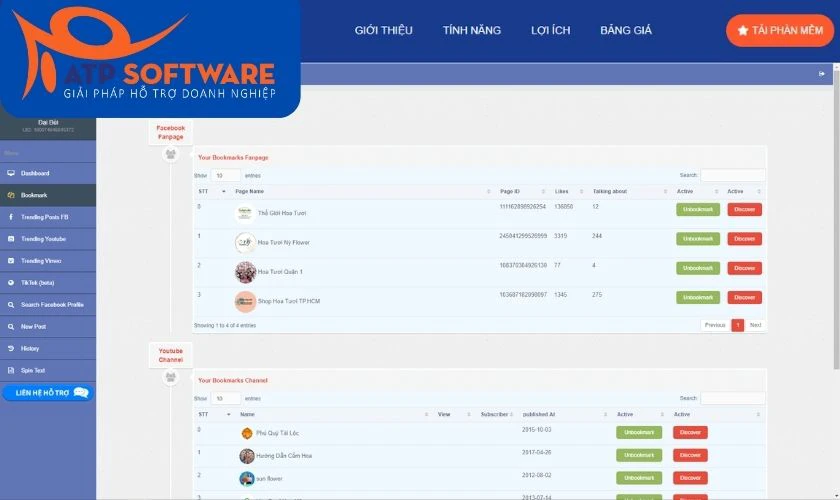This screenshot has width=840, height=500.
Task: Click the Facebook icon for Trending Posts FB
Action: pos(11,217)
